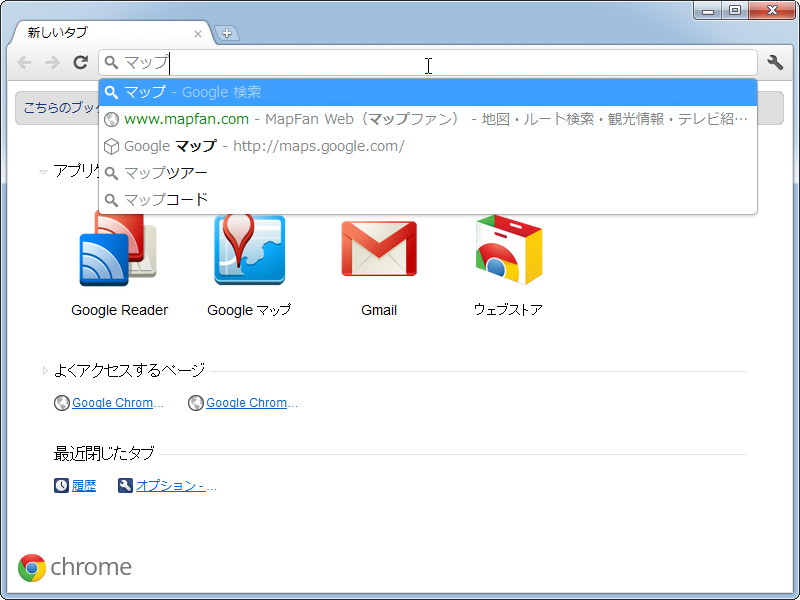Screen dimensions: 800x600
Task: Click the forward navigation arrow
Action: pyautogui.click(x=52, y=62)
